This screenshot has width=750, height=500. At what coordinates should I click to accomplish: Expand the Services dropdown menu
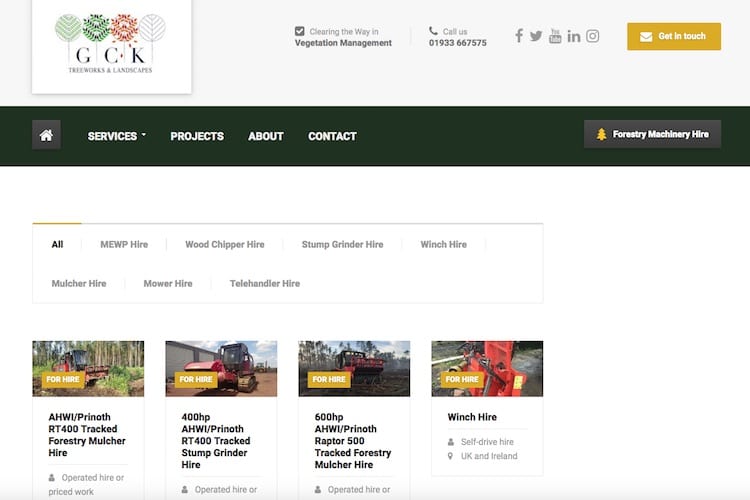point(116,136)
